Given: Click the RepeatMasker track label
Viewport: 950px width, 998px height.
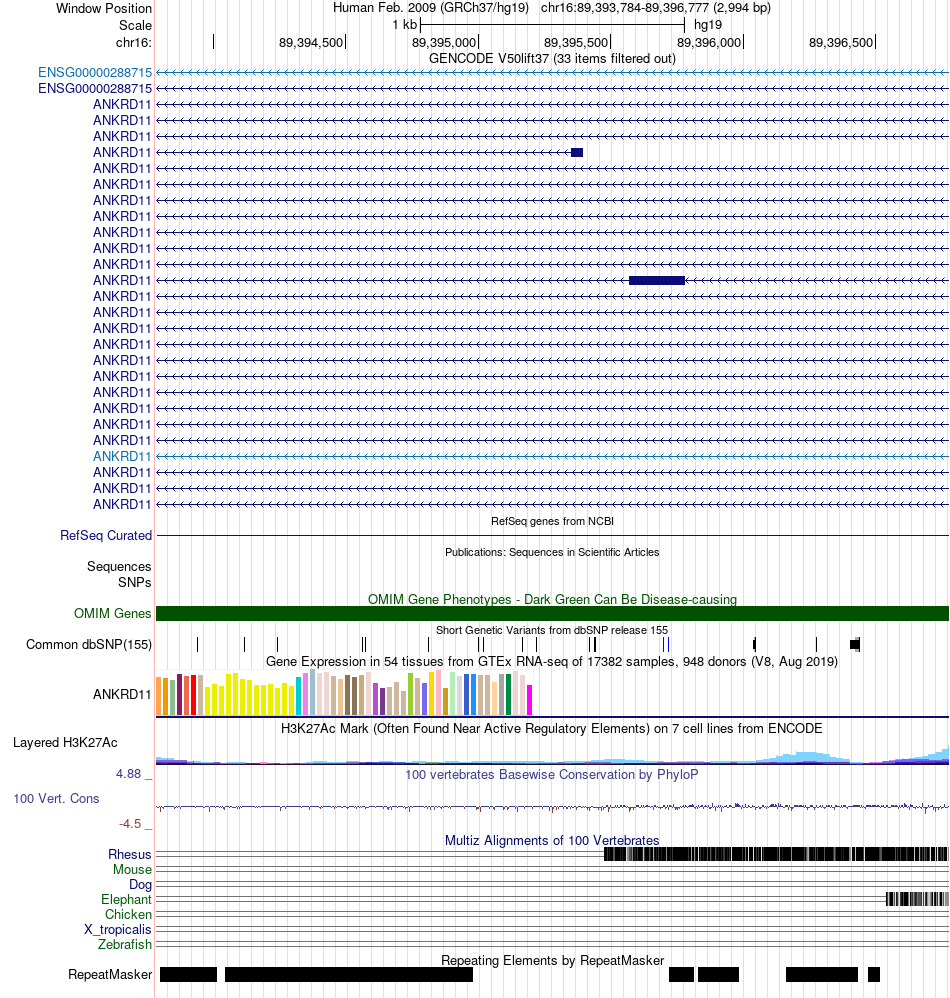Looking at the screenshot, I should (110, 975).
